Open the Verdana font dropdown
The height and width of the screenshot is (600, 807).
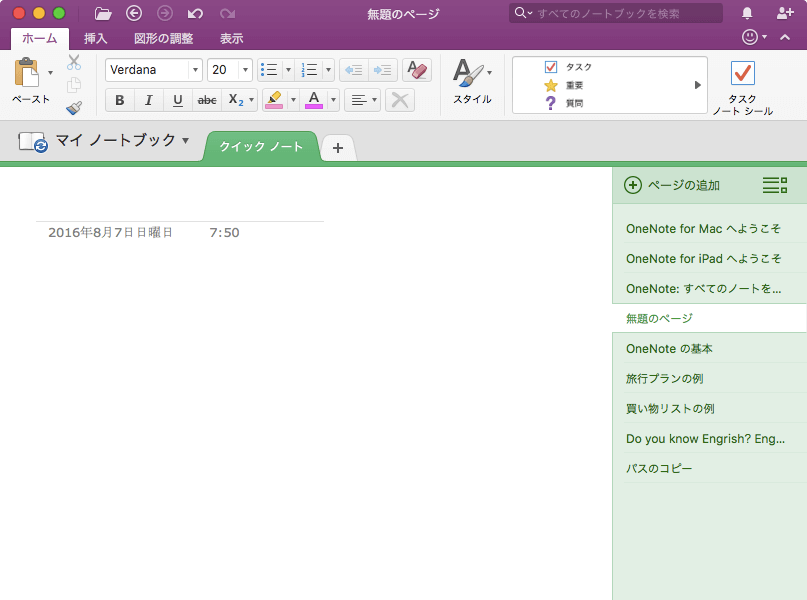(196, 70)
